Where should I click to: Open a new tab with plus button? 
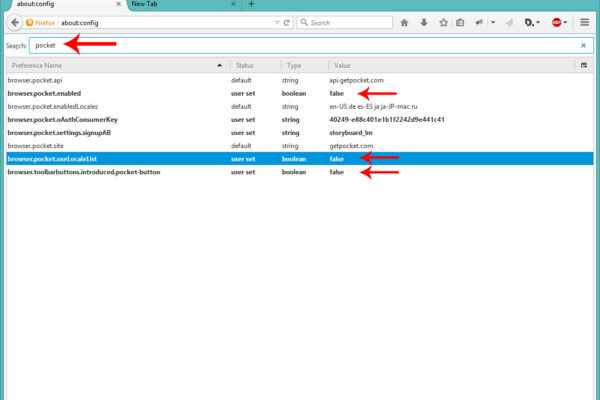[x=251, y=4]
